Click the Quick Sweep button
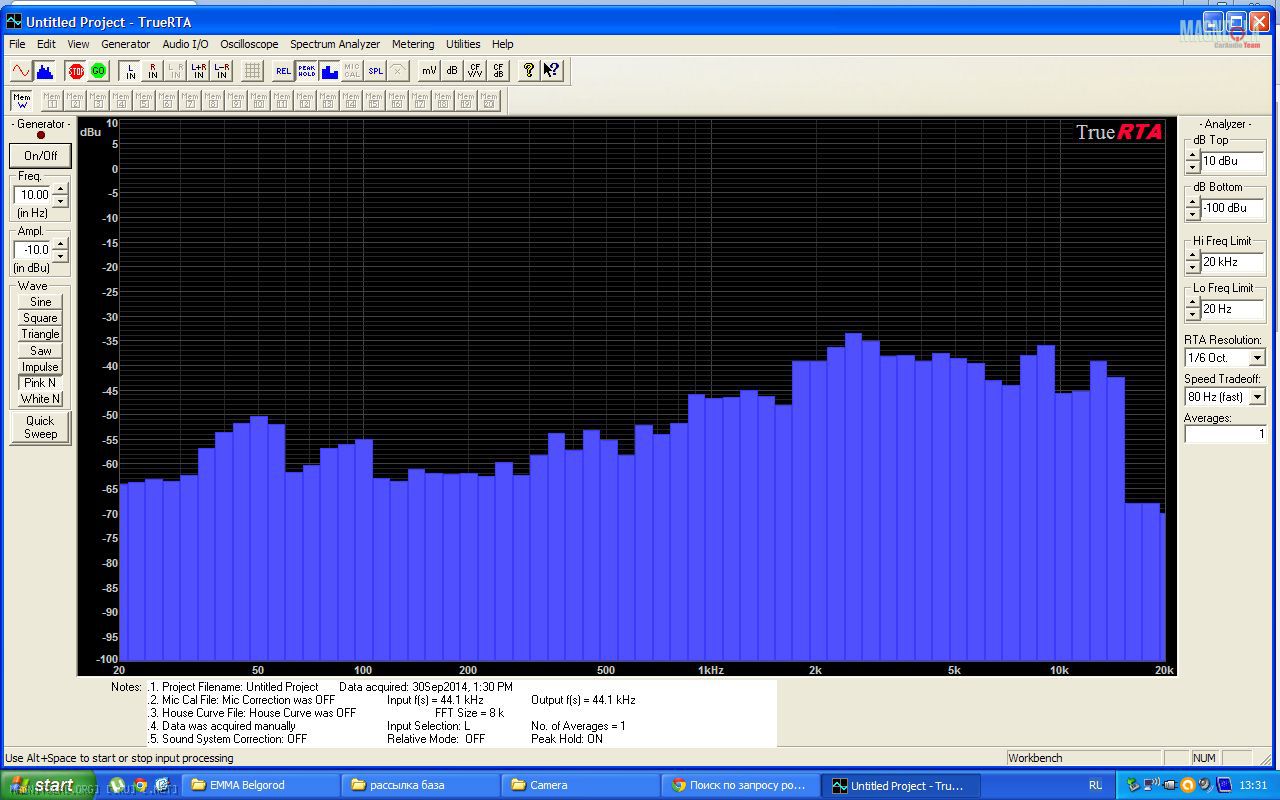The width and height of the screenshot is (1280, 800). pyautogui.click(x=41, y=427)
